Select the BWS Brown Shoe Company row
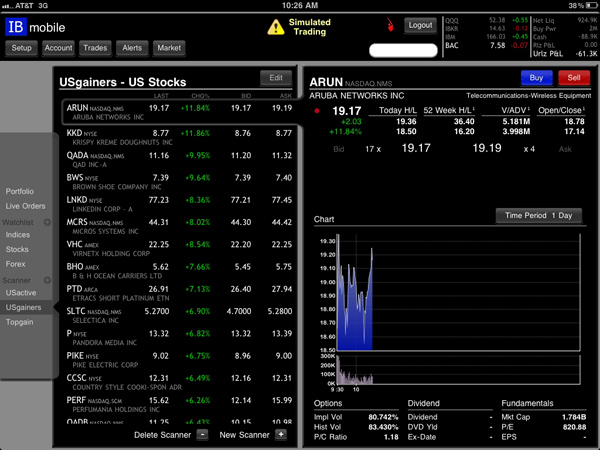600x450 pixels. 179,182
